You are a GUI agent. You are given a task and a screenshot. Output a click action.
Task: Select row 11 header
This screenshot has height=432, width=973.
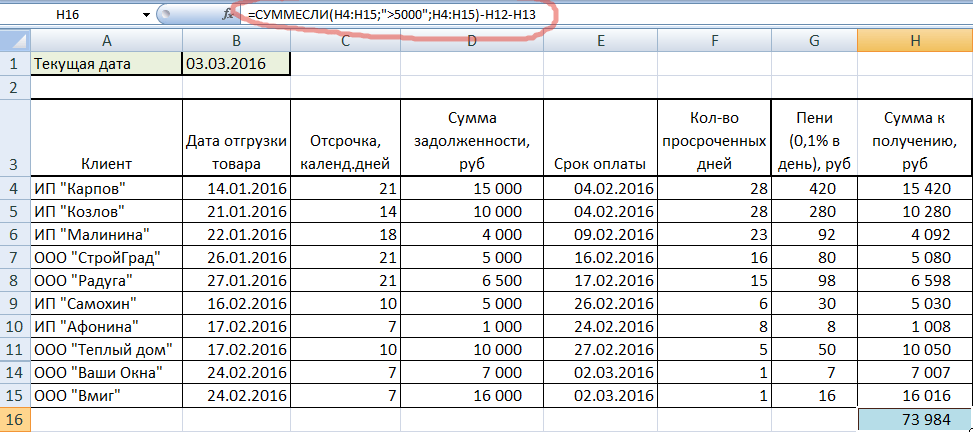(x=15, y=349)
